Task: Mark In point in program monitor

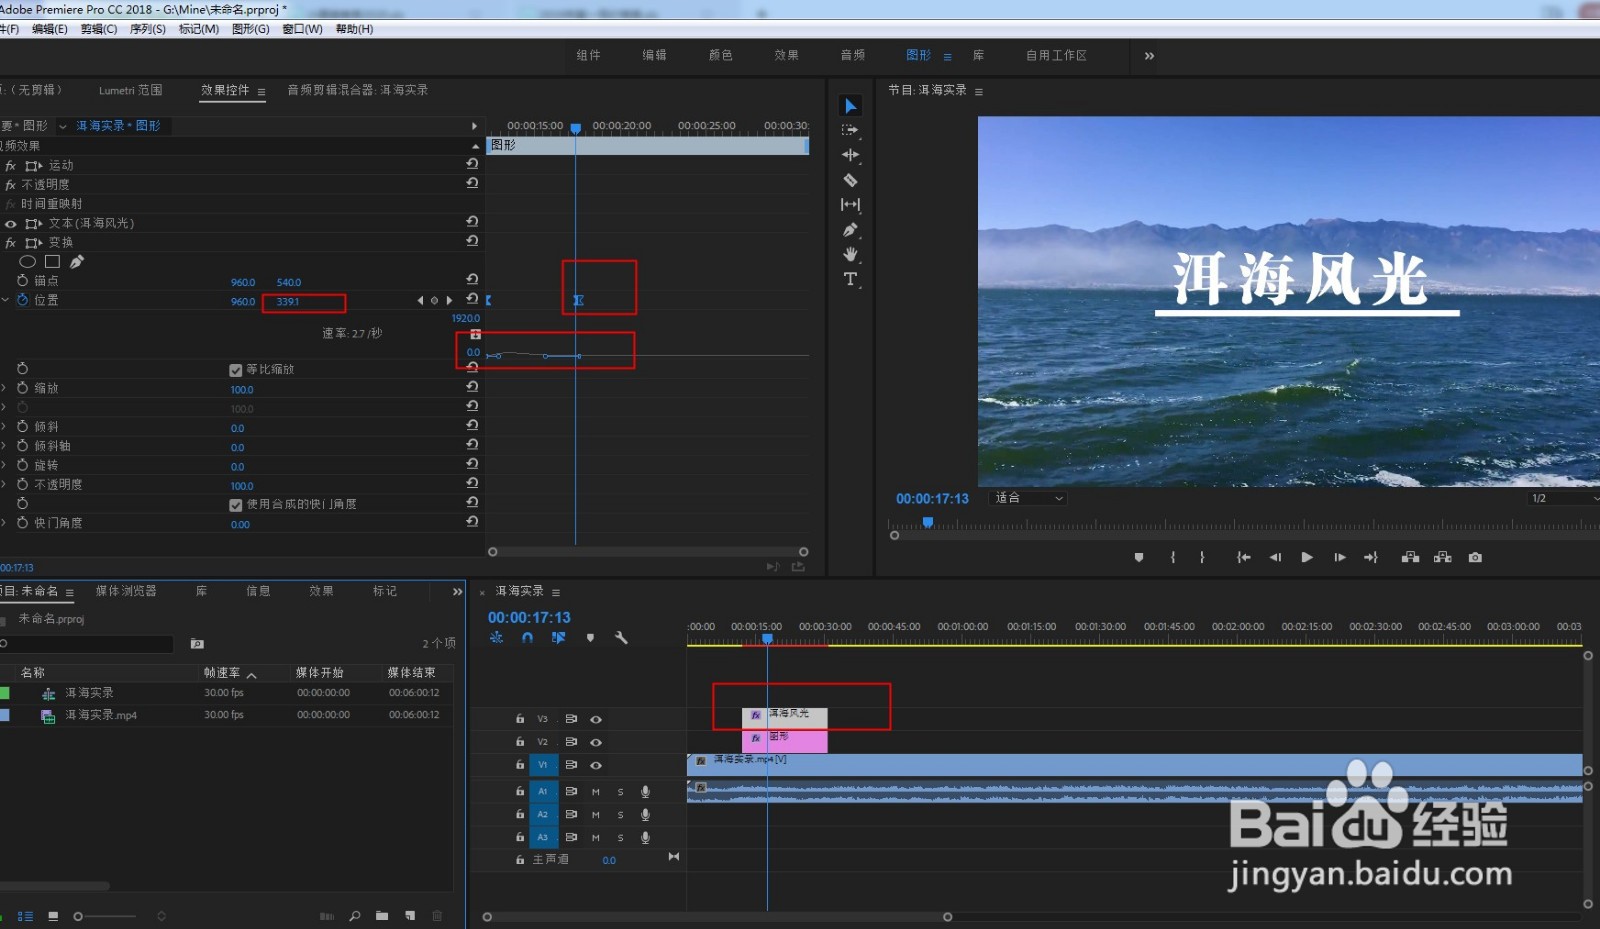Action: coord(1173,557)
